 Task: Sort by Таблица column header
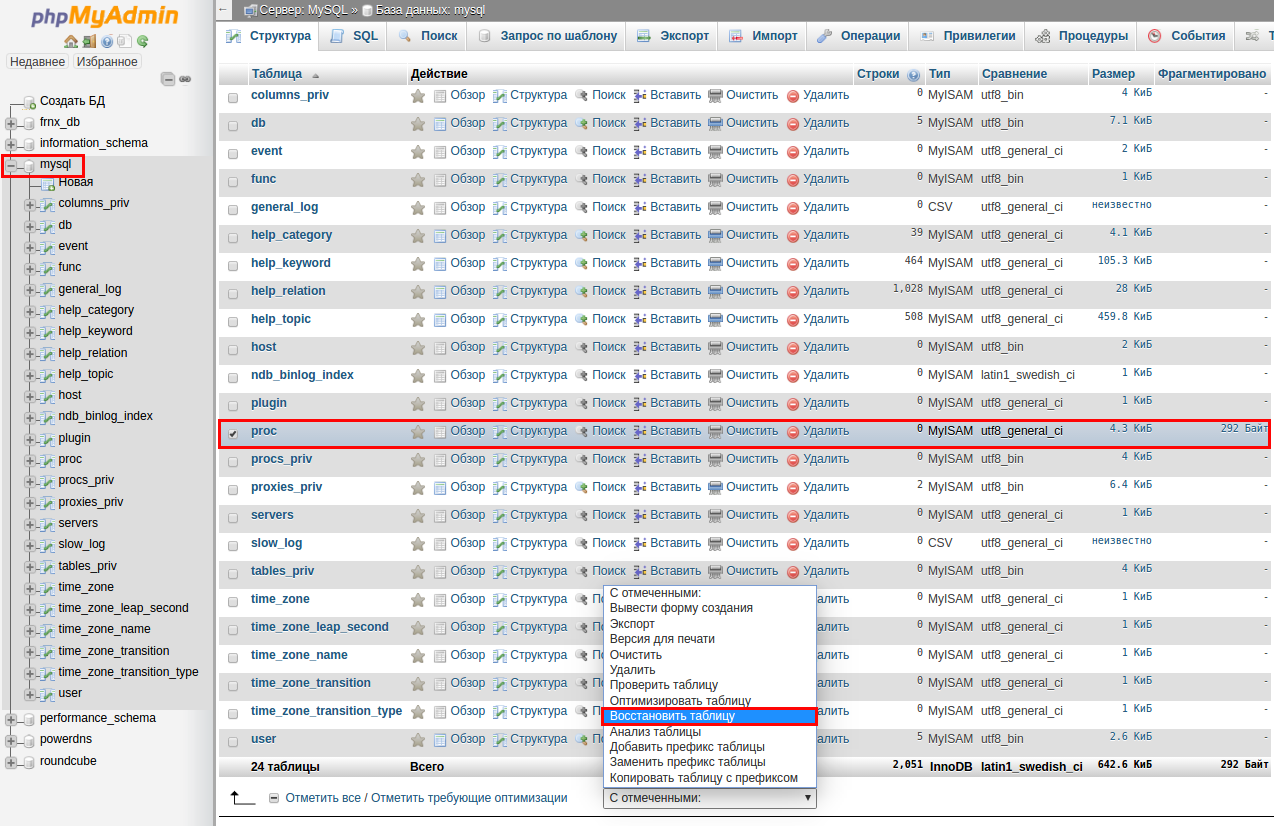coord(277,74)
